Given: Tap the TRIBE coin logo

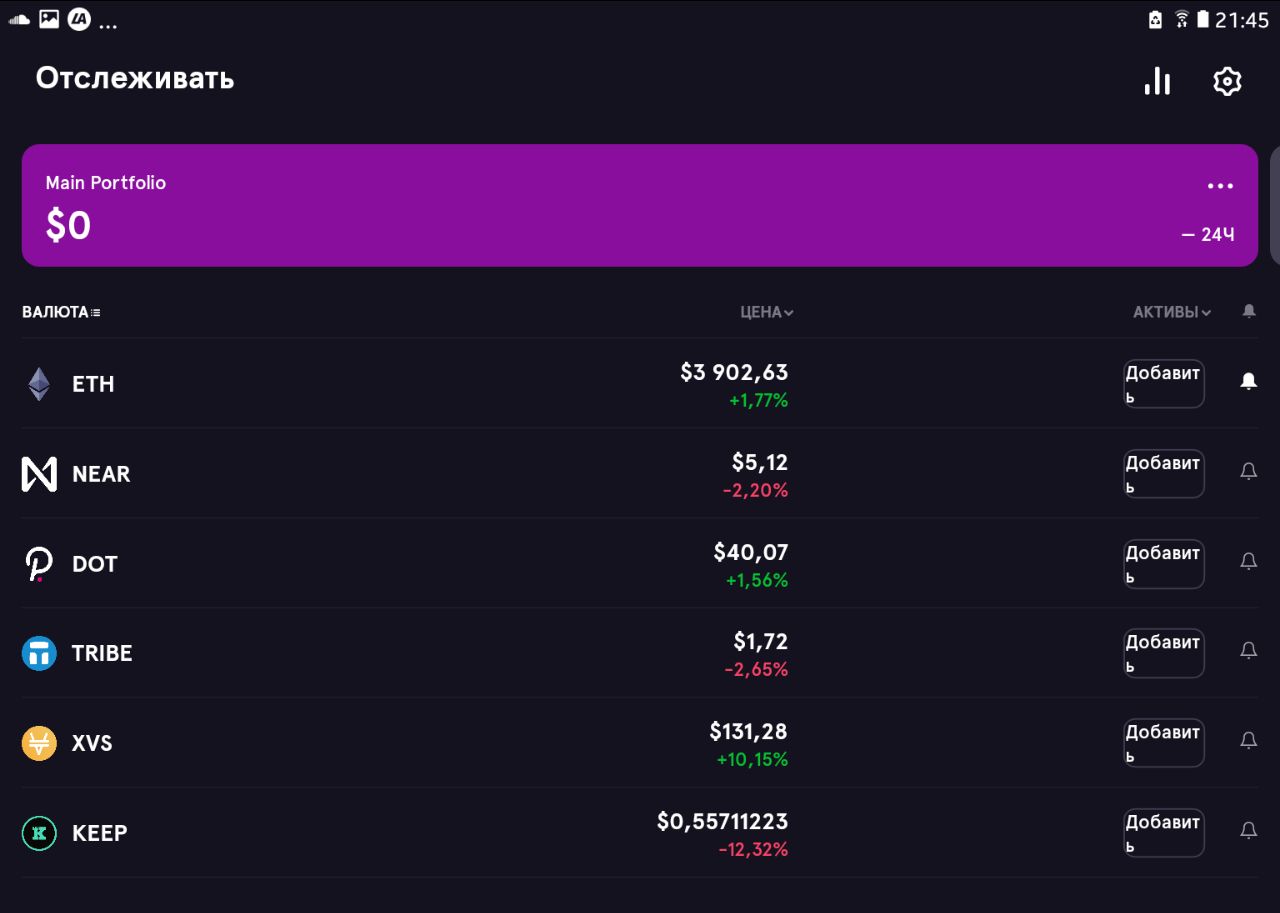Looking at the screenshot, I should 39,653.
